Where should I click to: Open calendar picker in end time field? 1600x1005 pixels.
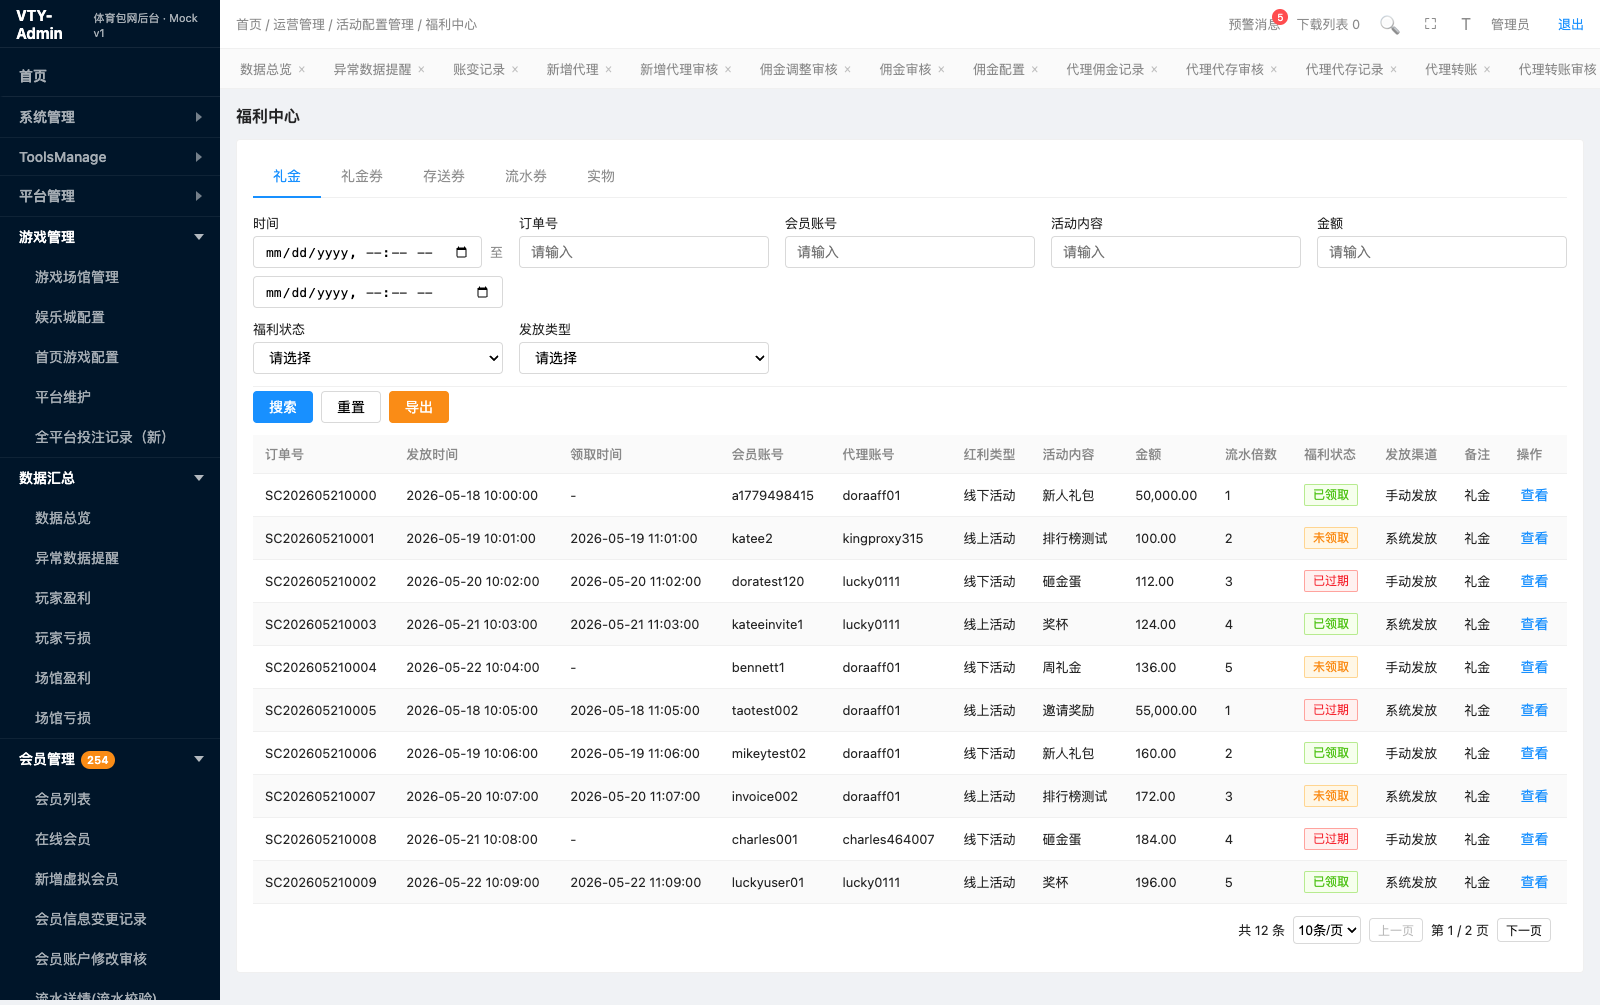pyautogui.click(x=482, y=292)
